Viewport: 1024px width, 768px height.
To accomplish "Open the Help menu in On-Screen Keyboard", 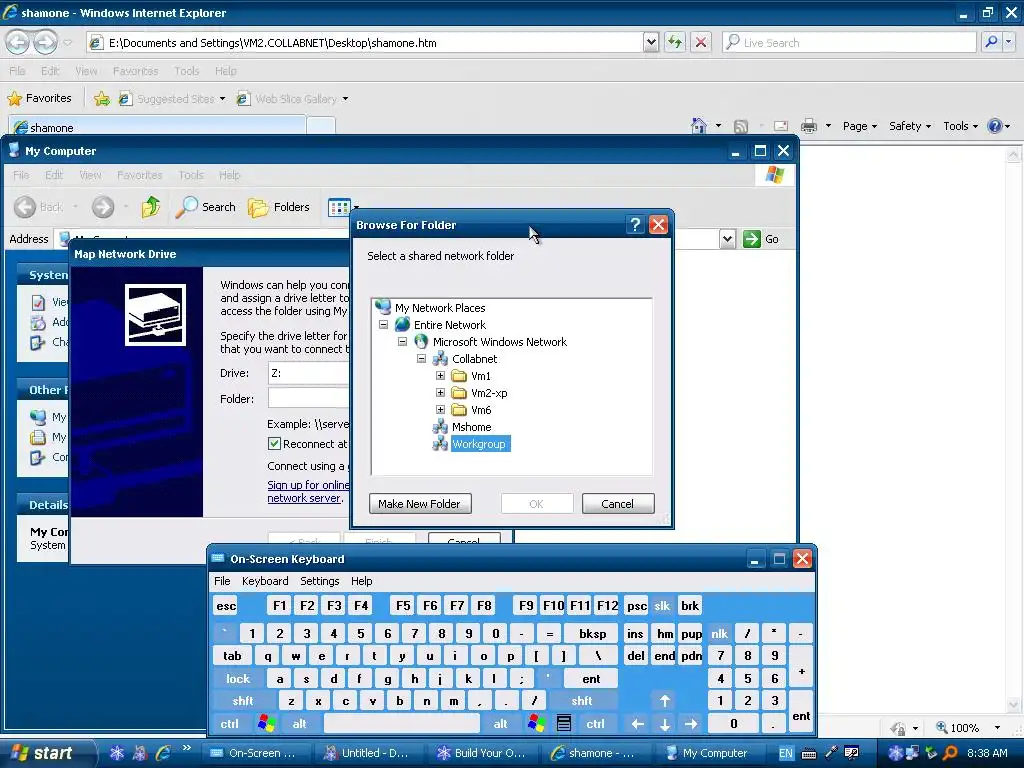I will pos(361,581).
